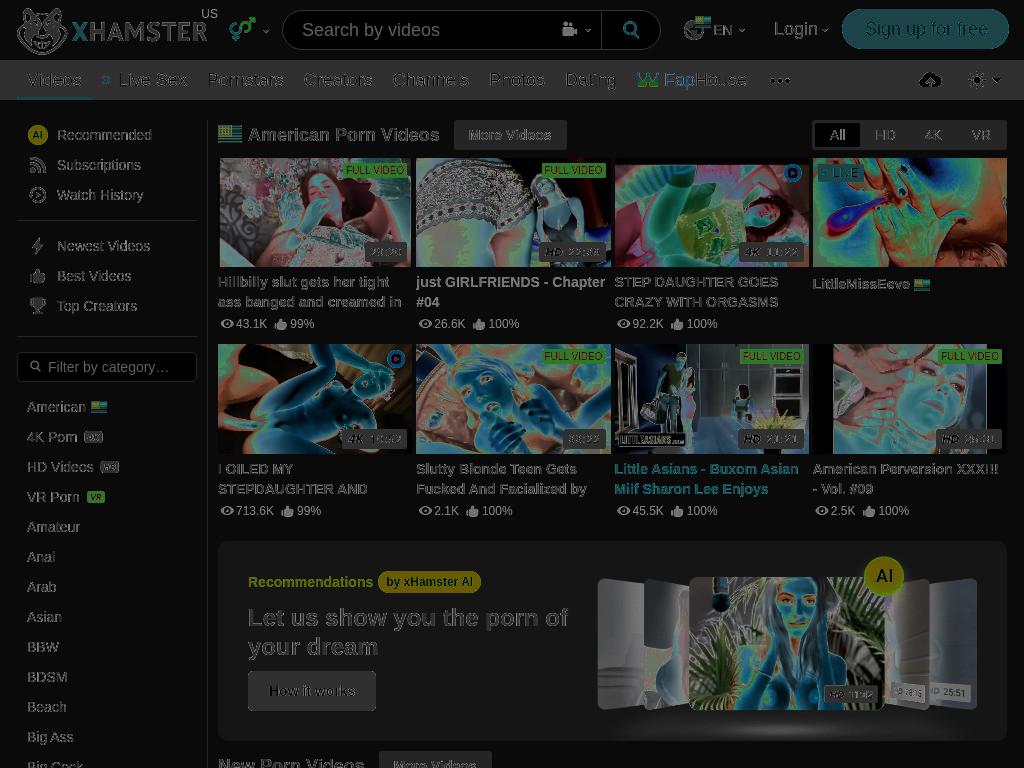This screenshot has height=768, width=1024.
Task: Select the Amateur category
Action: [53, 528]
